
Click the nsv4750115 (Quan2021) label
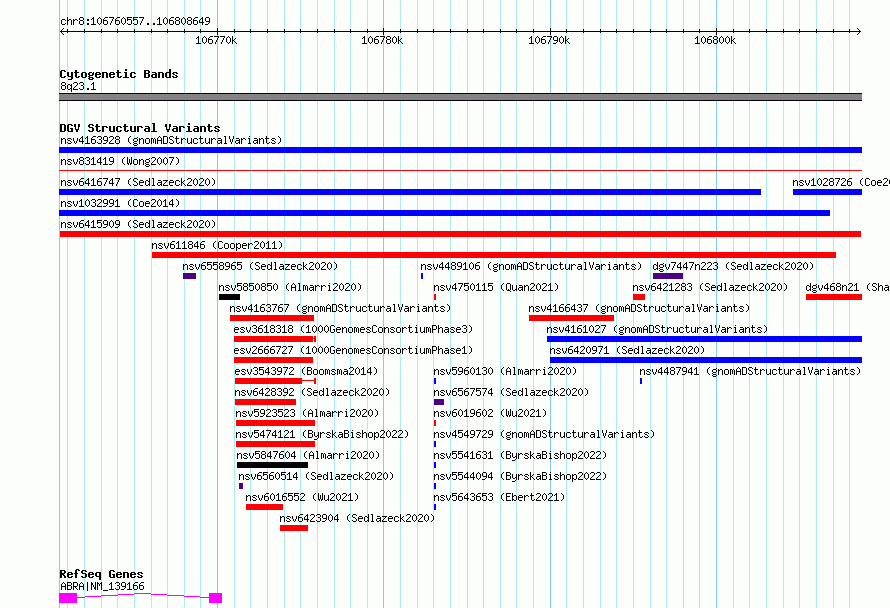(496, 287)
